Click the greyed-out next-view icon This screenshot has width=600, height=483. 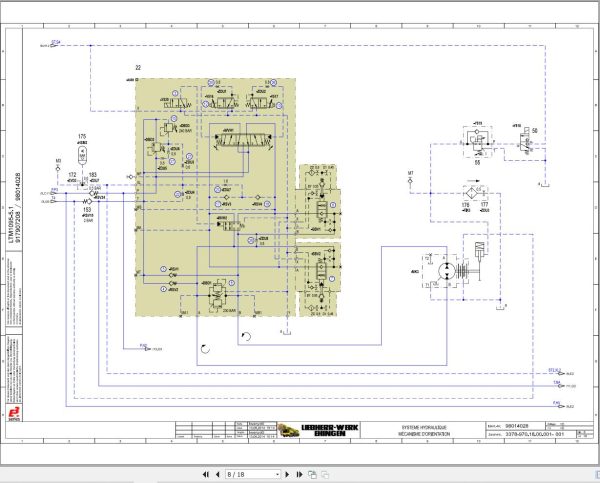325,475
